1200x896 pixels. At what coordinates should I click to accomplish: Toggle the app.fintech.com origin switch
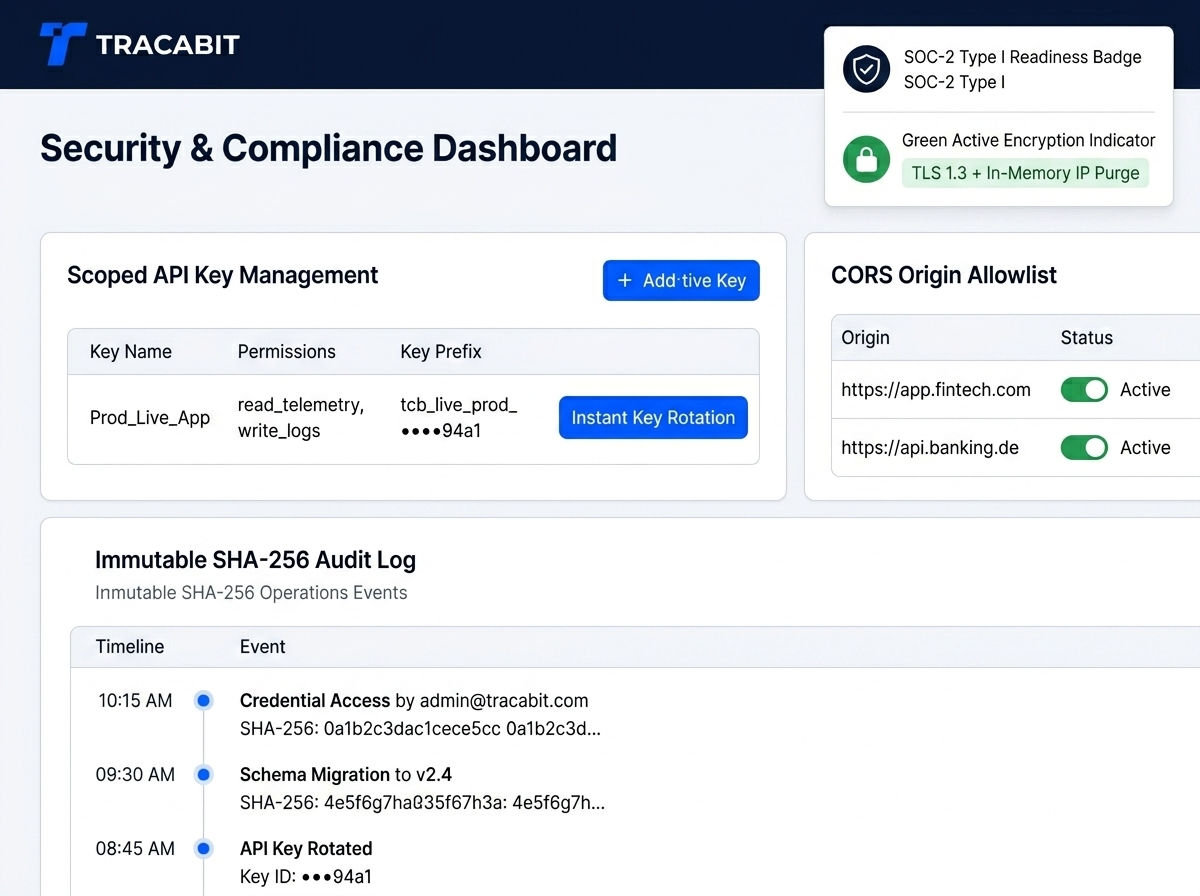point(1084,390)
